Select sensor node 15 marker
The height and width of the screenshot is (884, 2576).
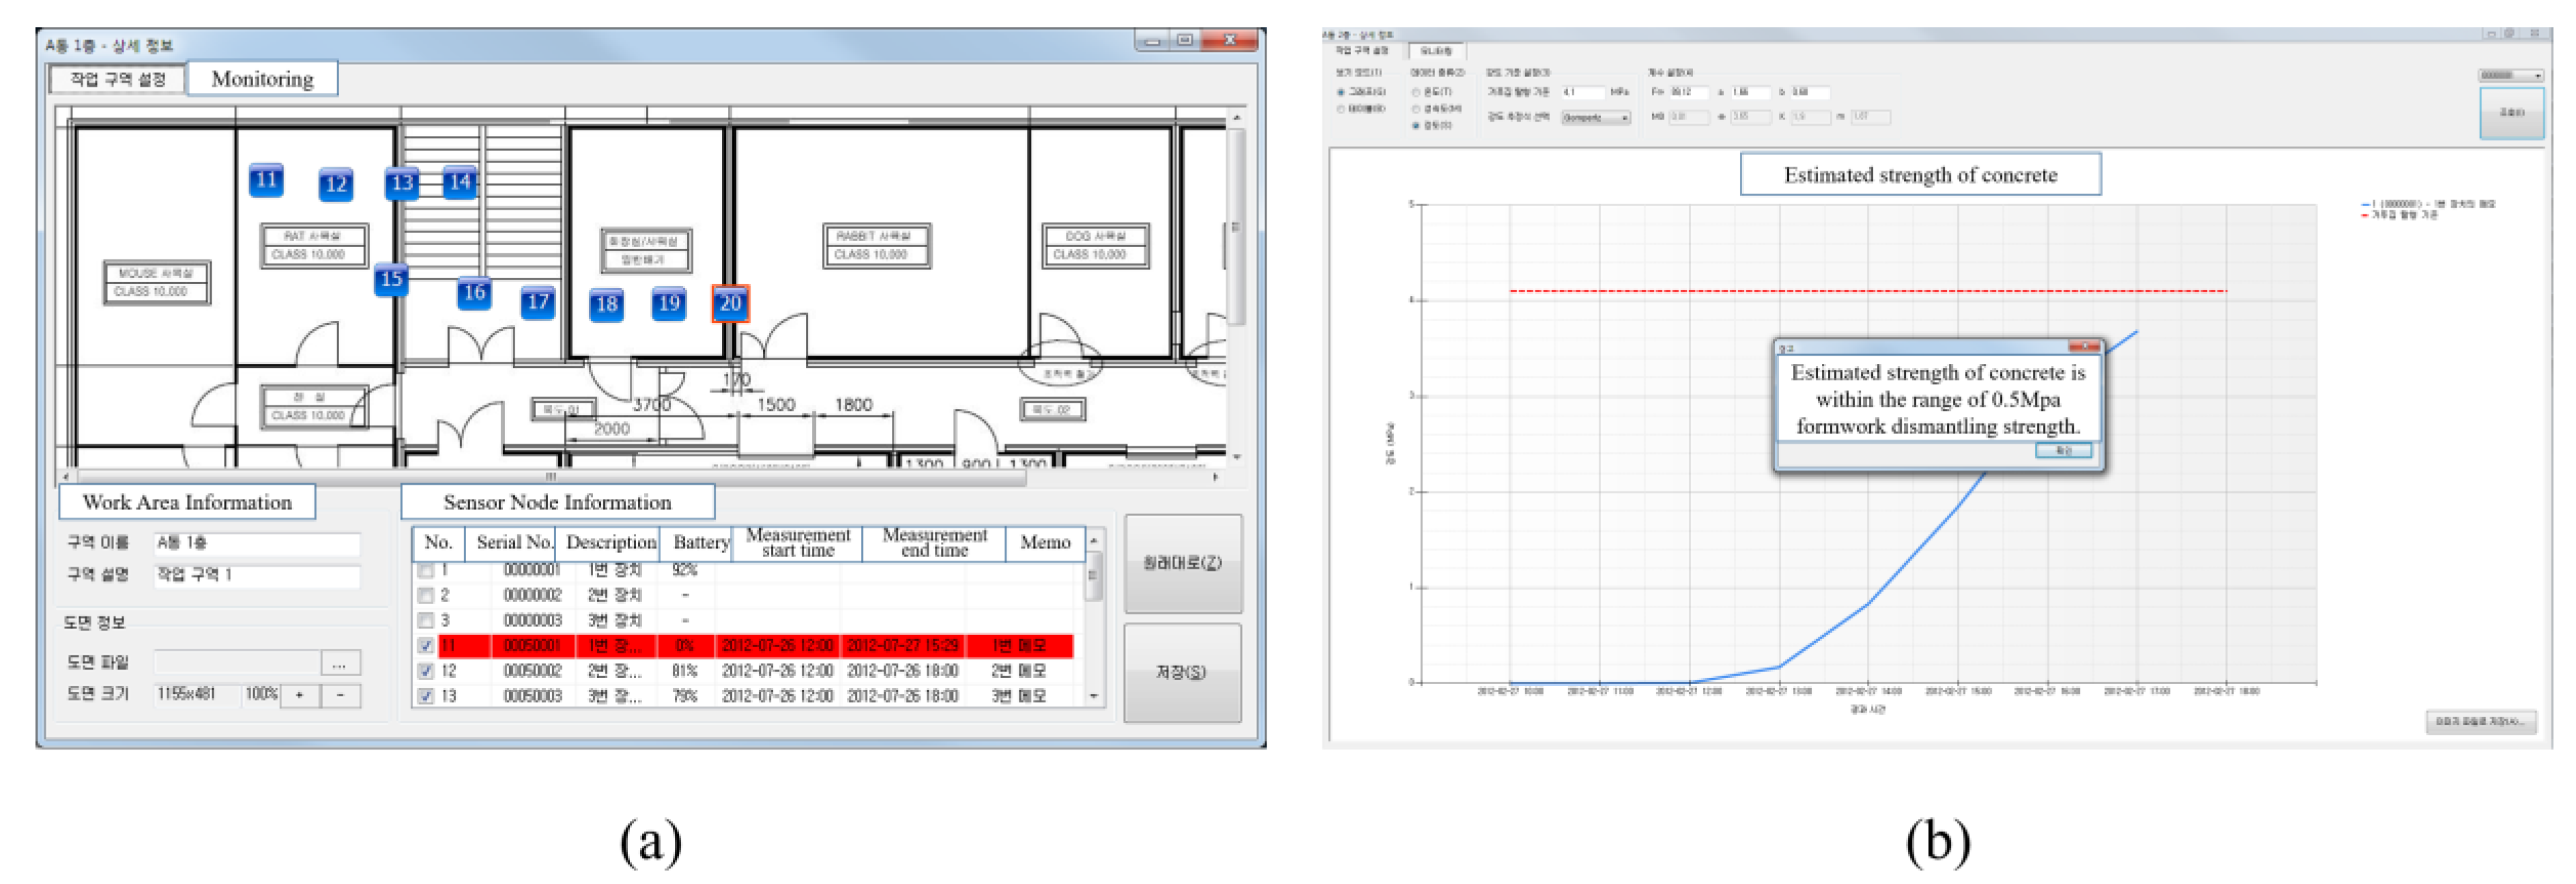coord(391,279)
